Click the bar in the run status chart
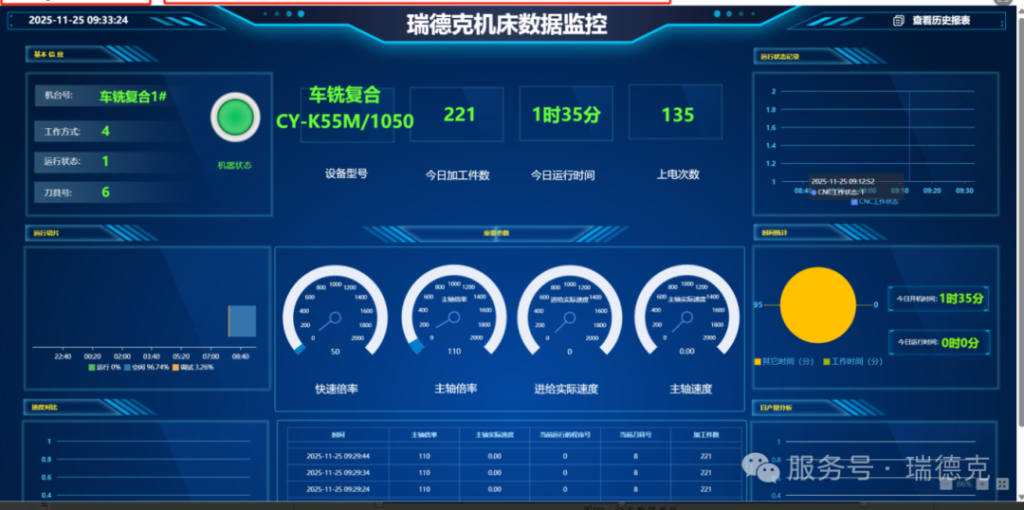 pyautogui.click(x=242, y=321)
